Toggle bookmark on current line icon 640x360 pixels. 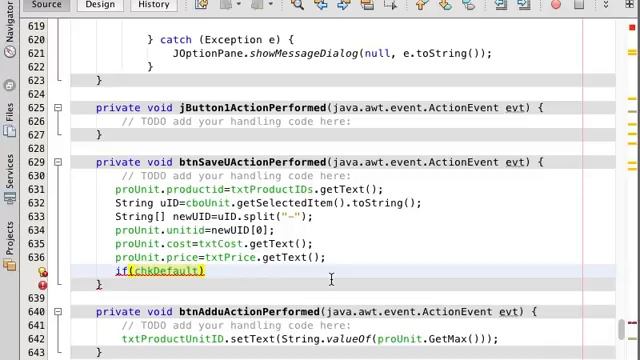[469, 4]
